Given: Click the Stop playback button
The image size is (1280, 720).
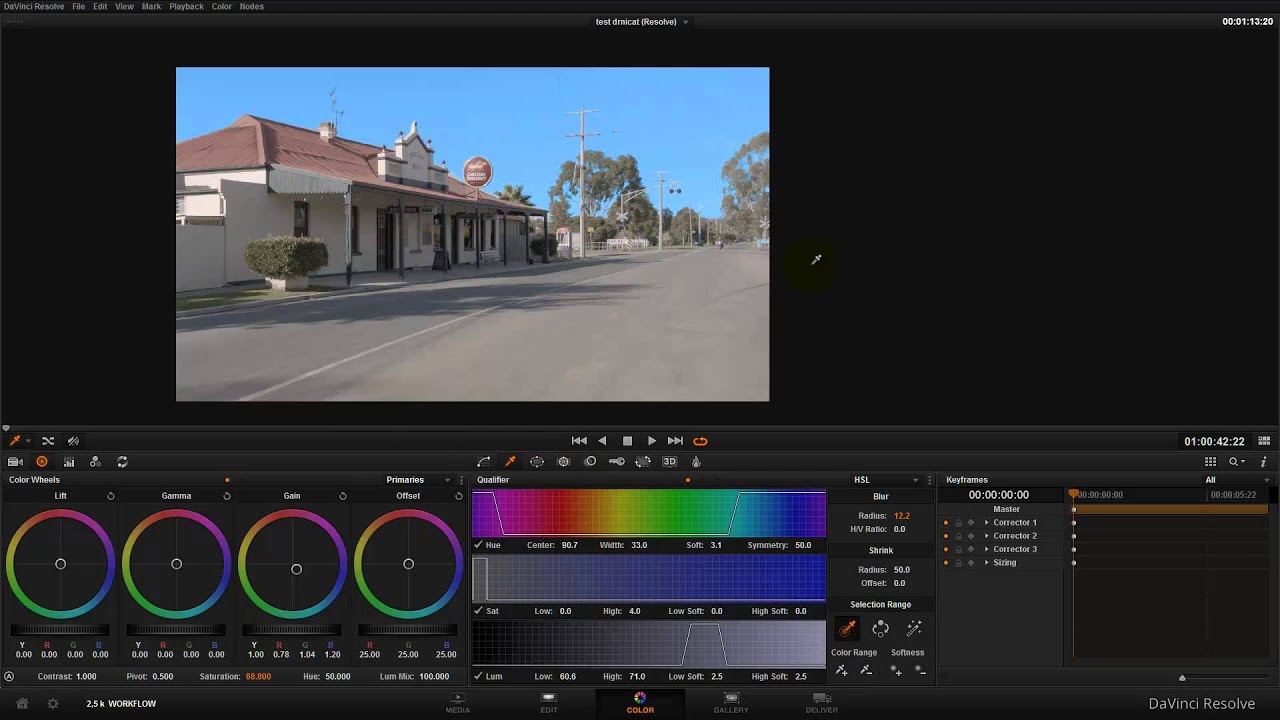Looking at the screenshot, I should [627, 440].
